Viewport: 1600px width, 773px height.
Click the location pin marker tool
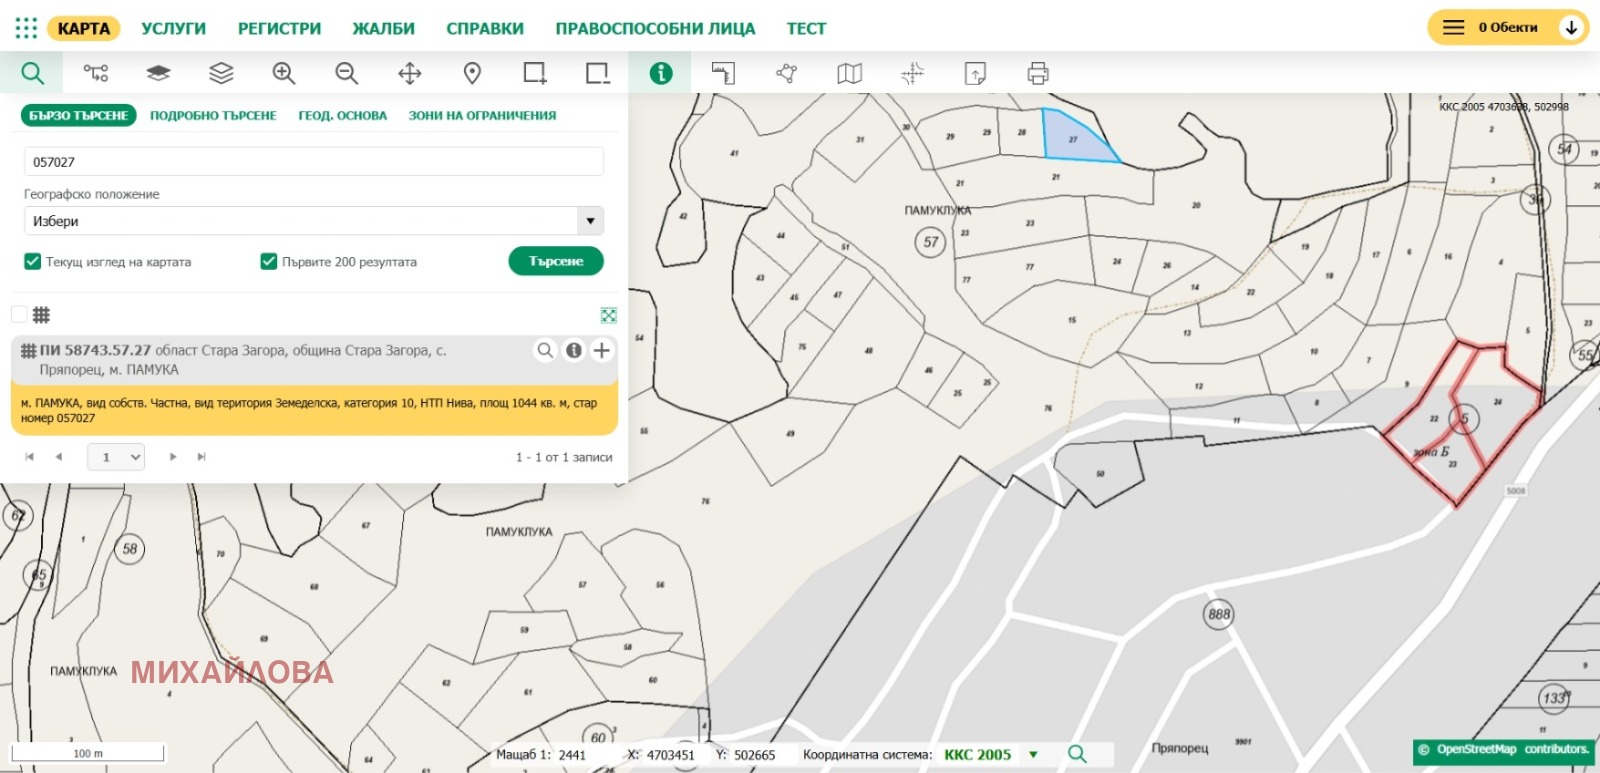click(472, 73)
